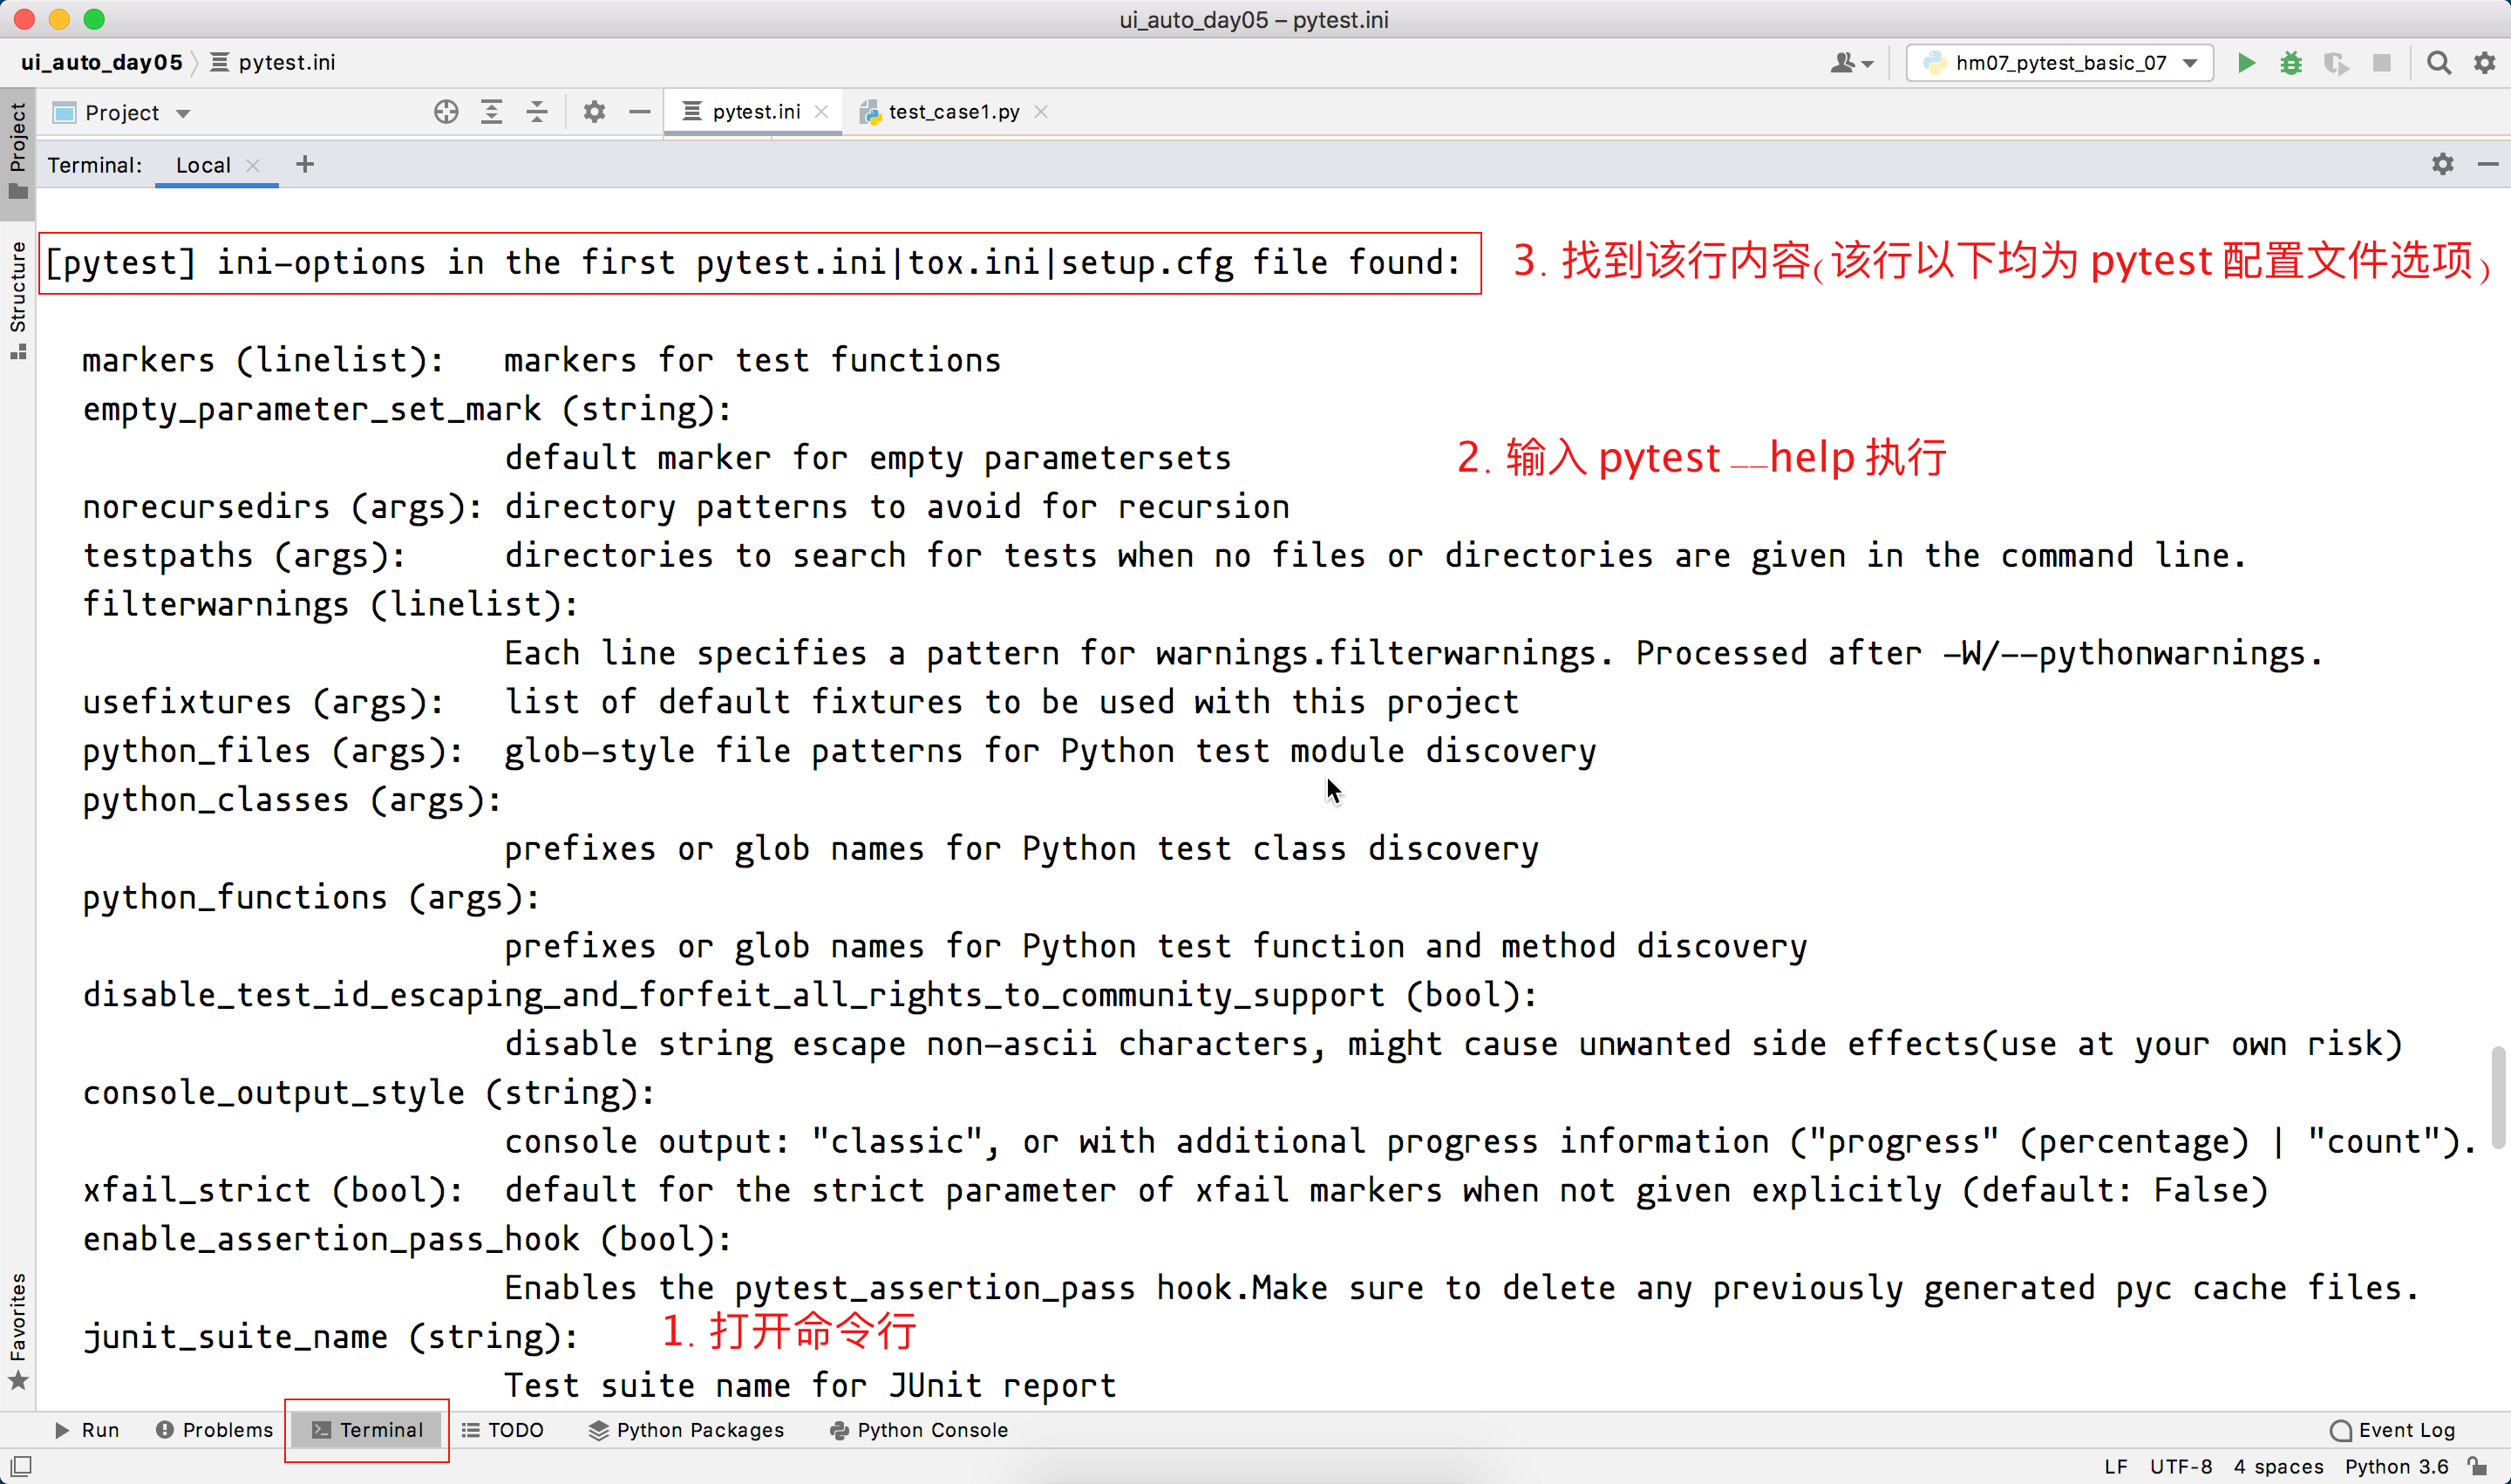Run with coverage icon

point(2336,63)
